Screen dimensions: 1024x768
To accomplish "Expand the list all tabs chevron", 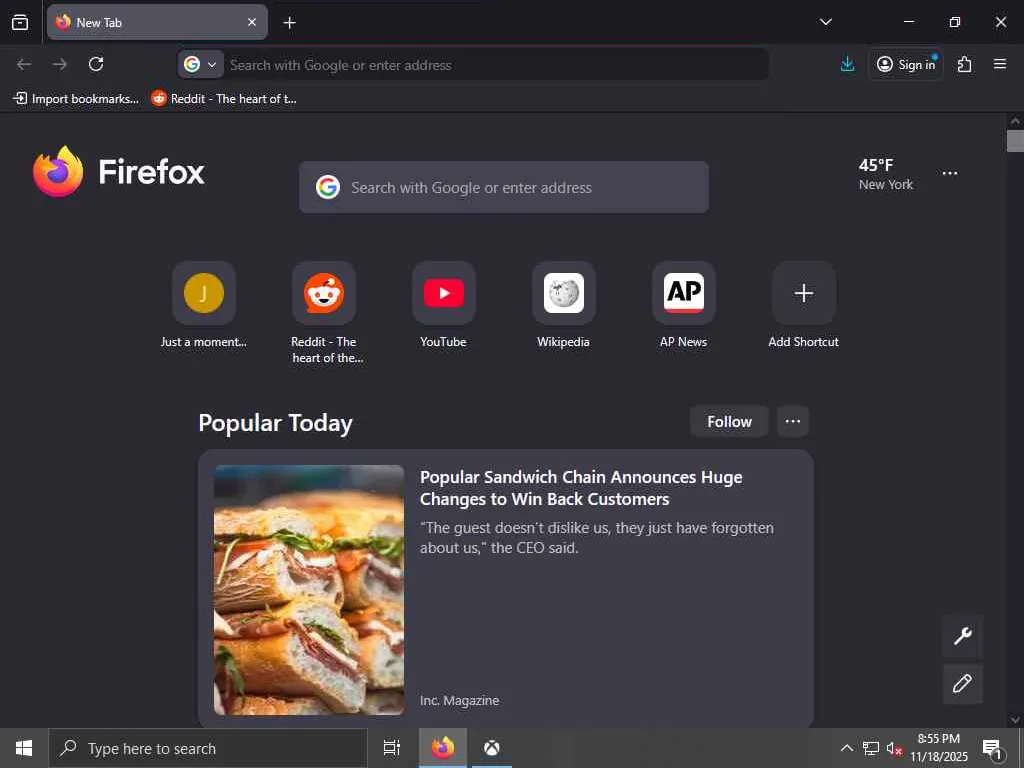I will pos(825,22).
